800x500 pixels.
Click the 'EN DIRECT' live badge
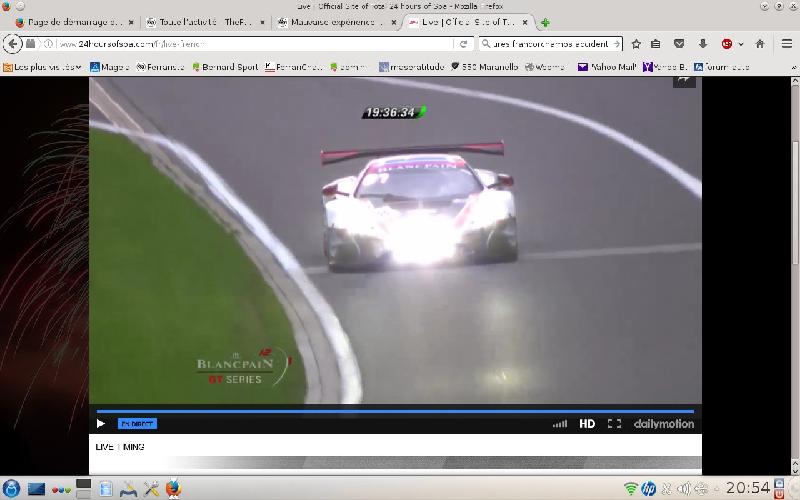(x=137, y=423)
